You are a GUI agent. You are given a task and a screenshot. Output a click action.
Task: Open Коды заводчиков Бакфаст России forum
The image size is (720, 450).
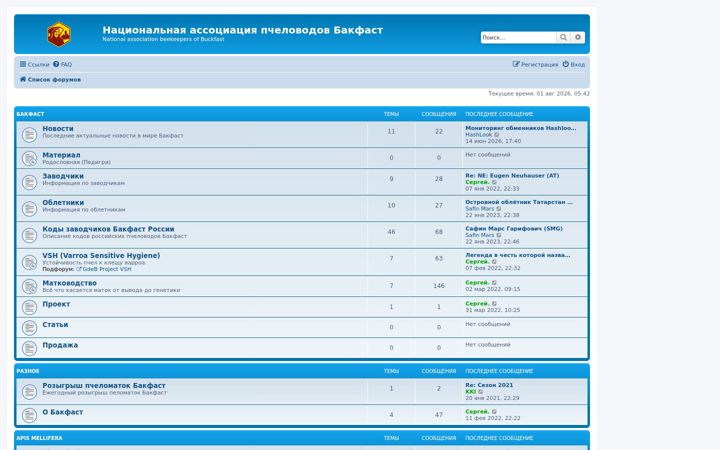coord(108,229)
